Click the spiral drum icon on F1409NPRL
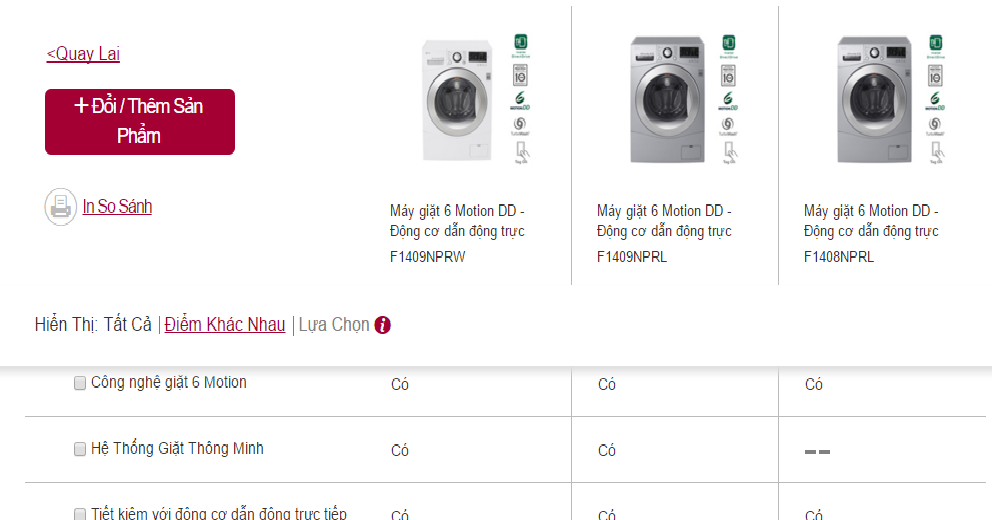992x520 pixels. tap(728, 126)
